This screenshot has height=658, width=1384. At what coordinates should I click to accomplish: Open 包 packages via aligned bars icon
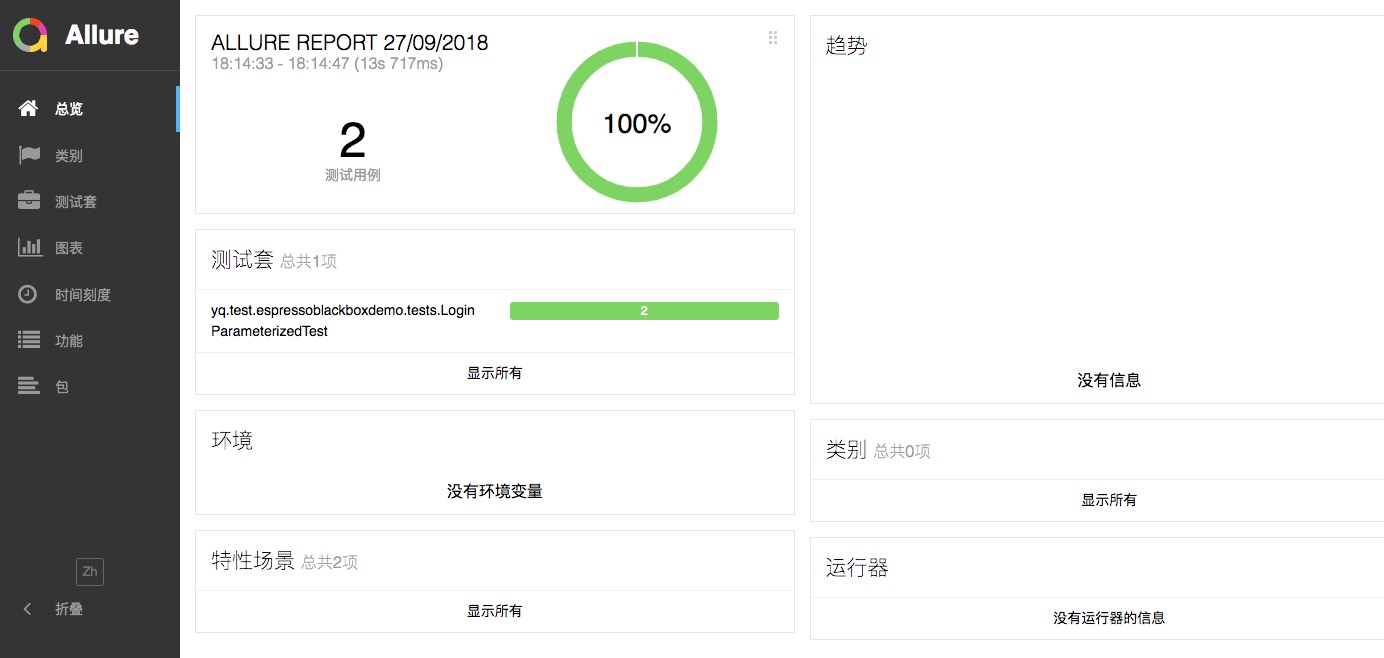tap(29, 386)
